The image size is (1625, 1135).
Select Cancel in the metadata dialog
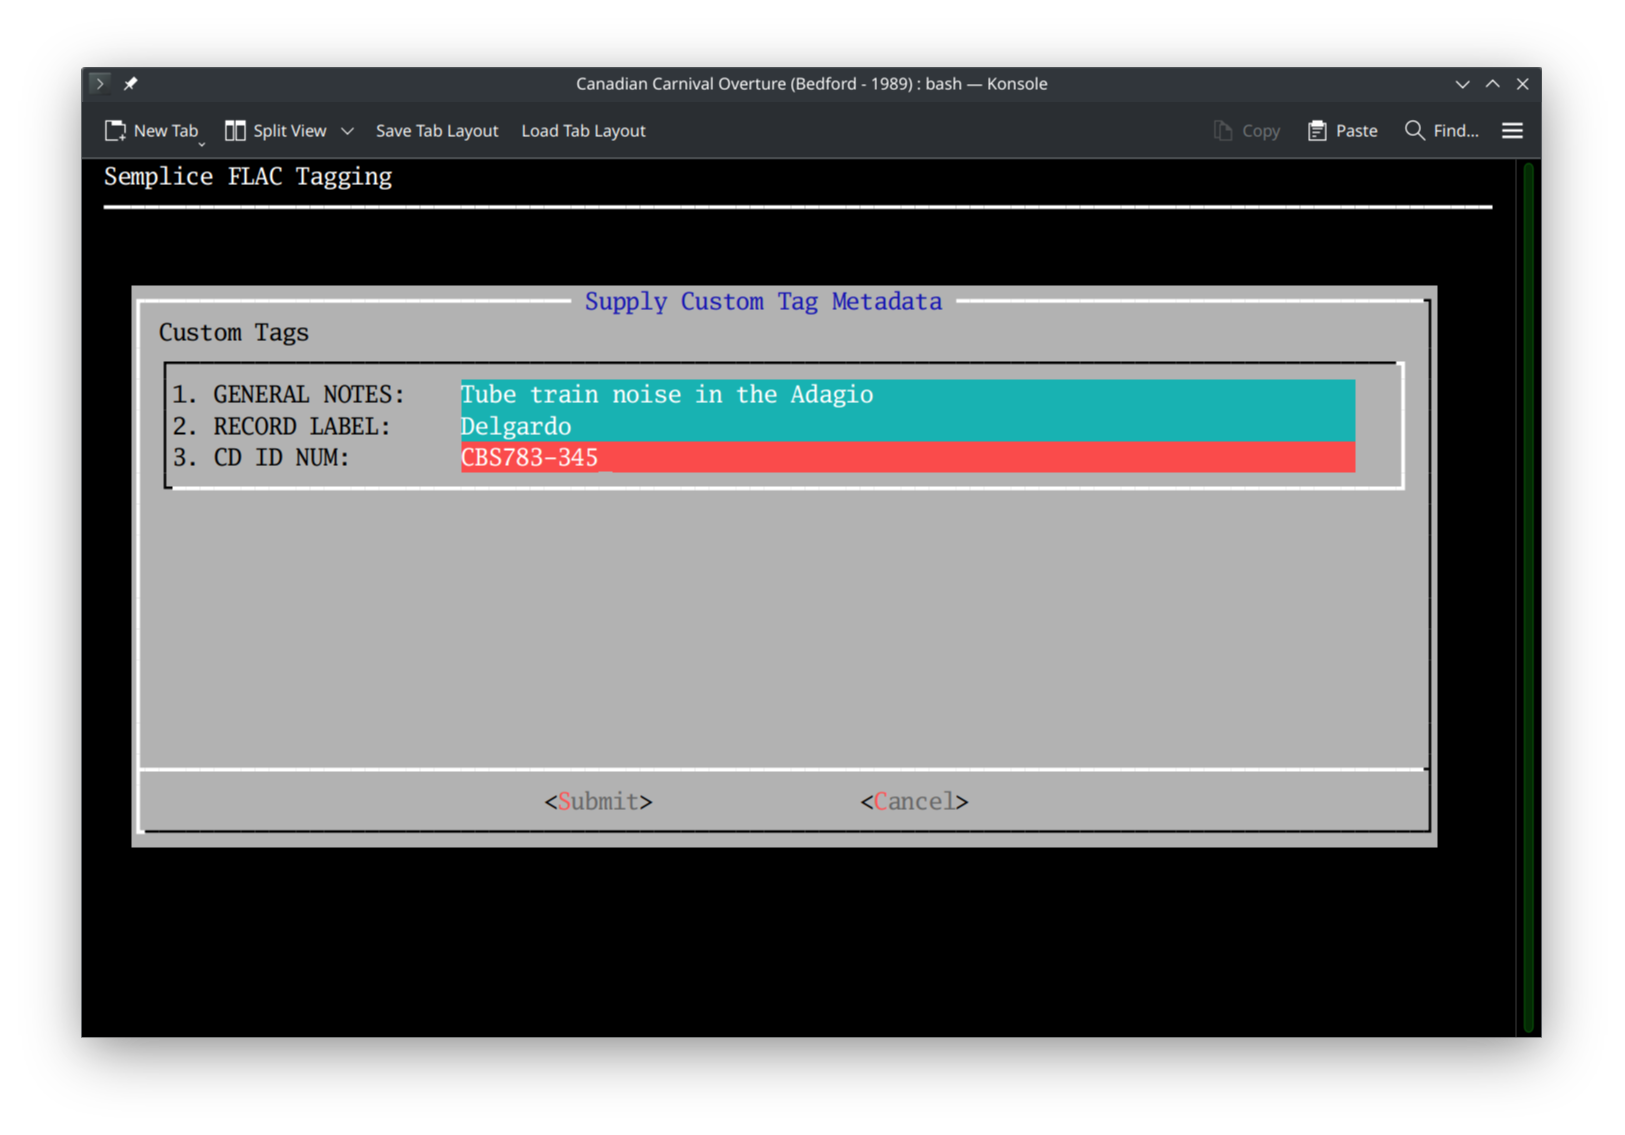[x=913, y=801]
